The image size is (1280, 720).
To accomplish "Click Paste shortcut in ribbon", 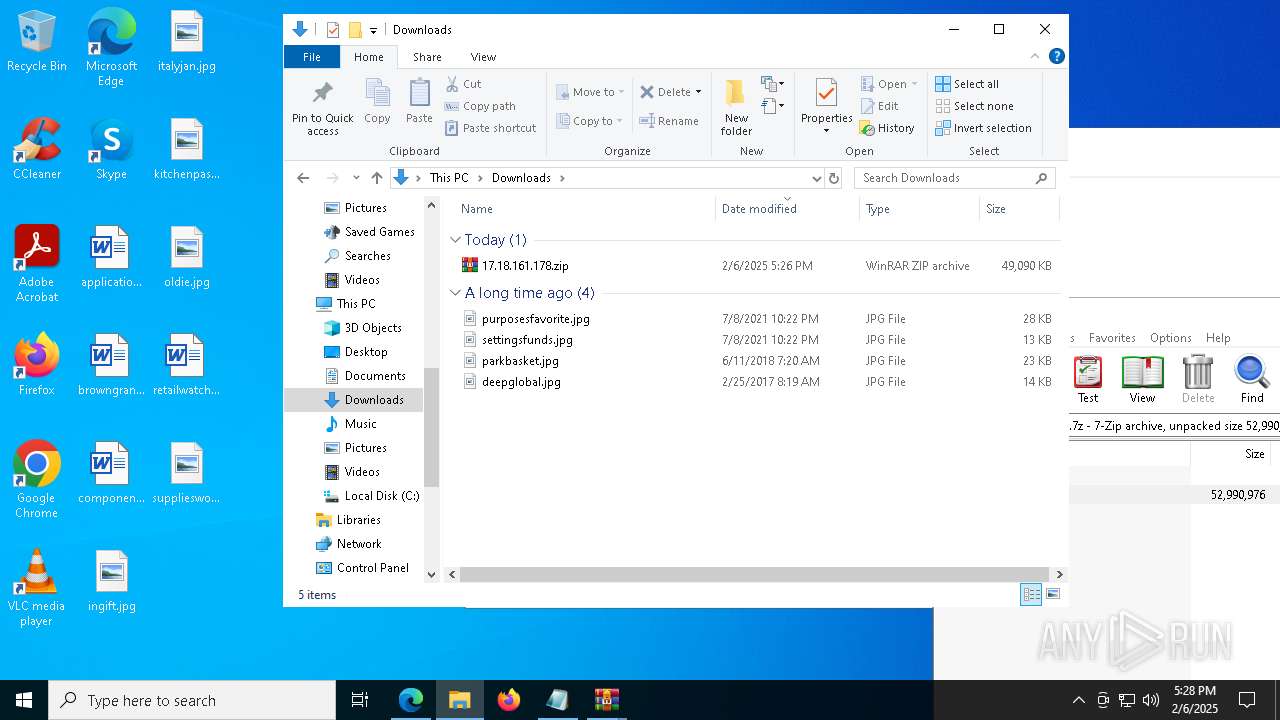I will click(x=490, y=128).
